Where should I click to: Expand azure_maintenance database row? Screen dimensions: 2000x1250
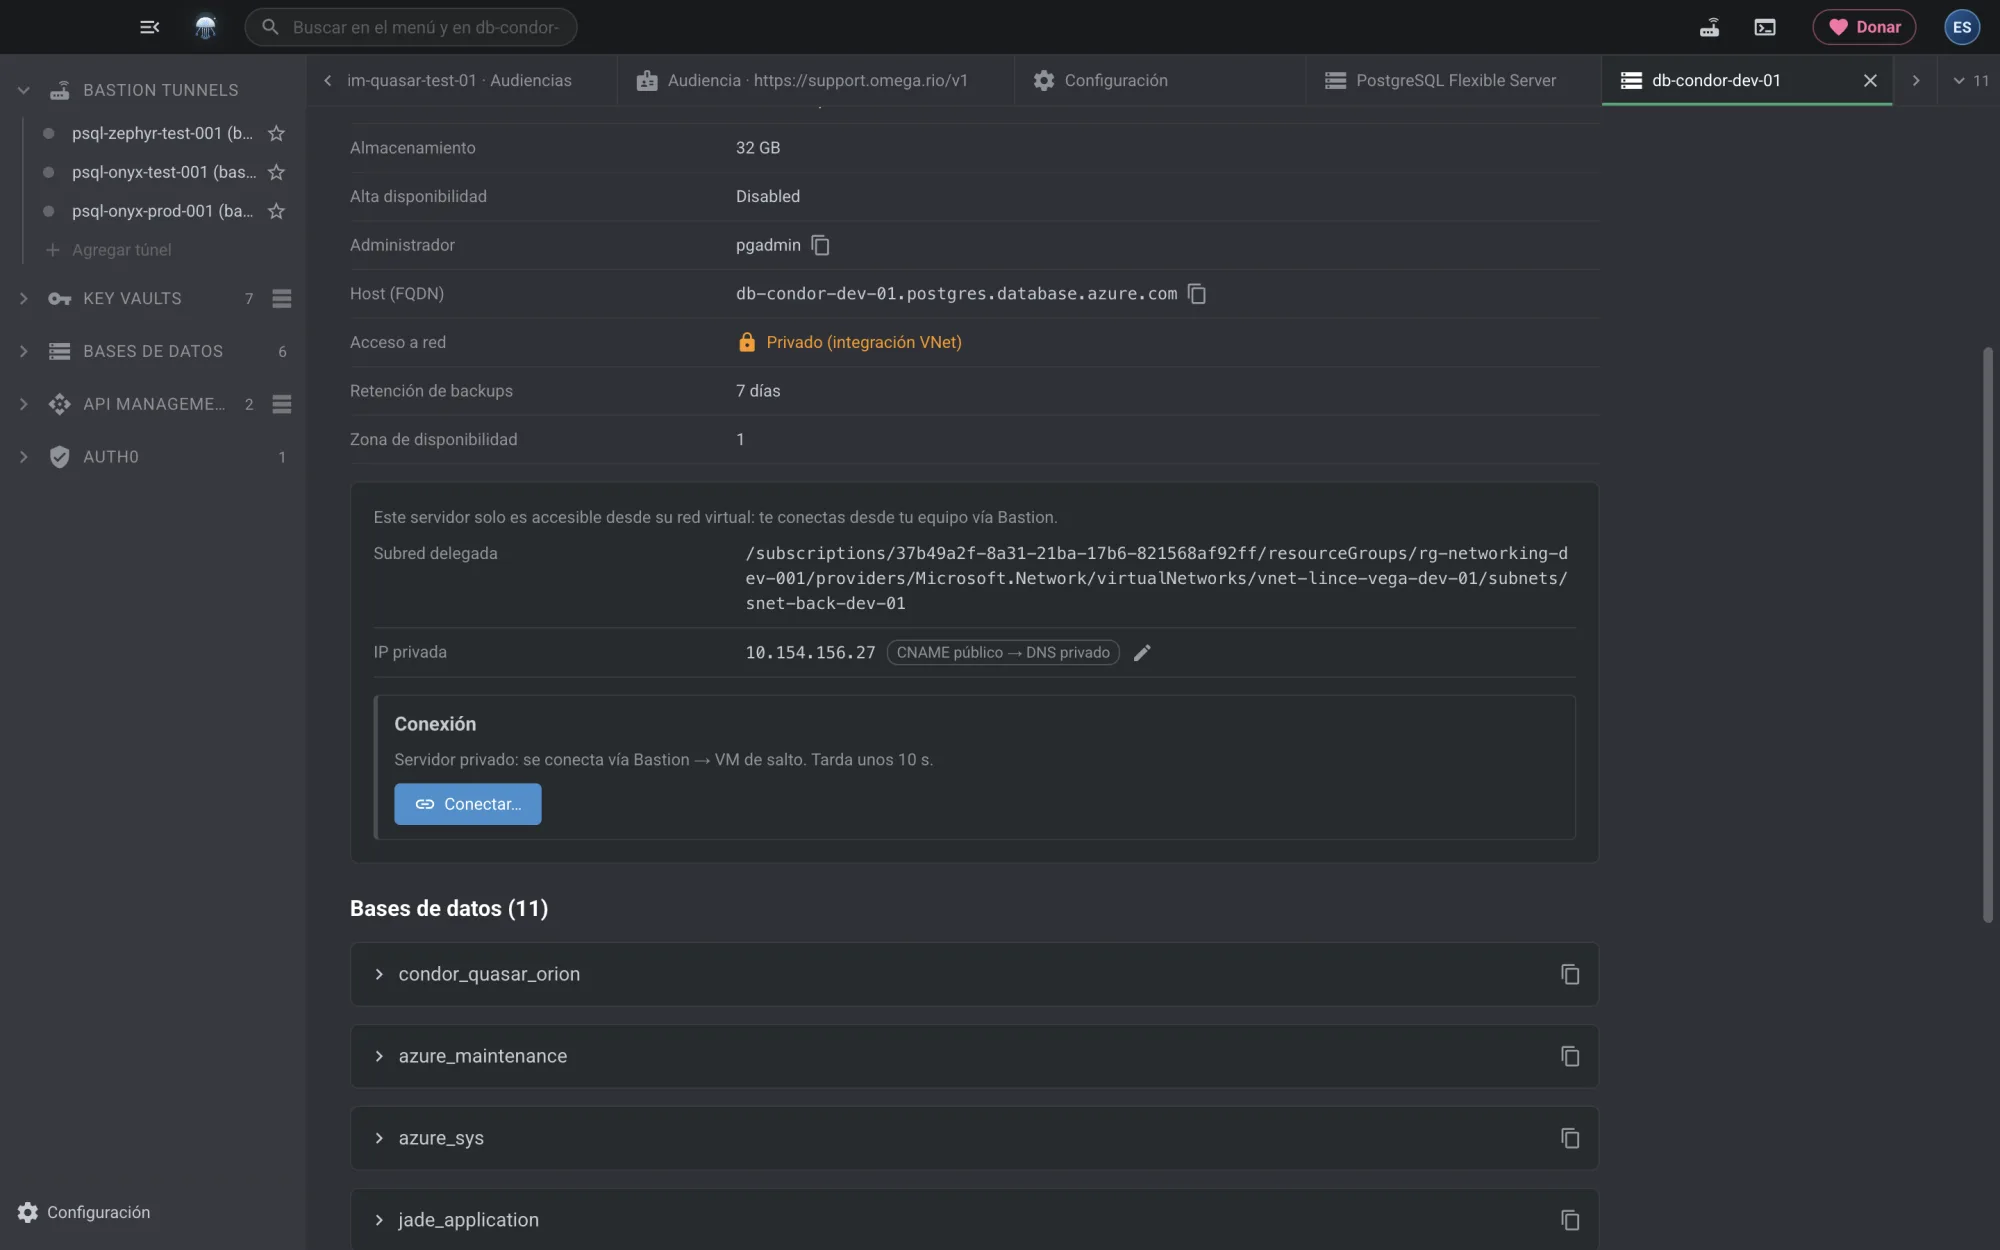click(379, 1056)
